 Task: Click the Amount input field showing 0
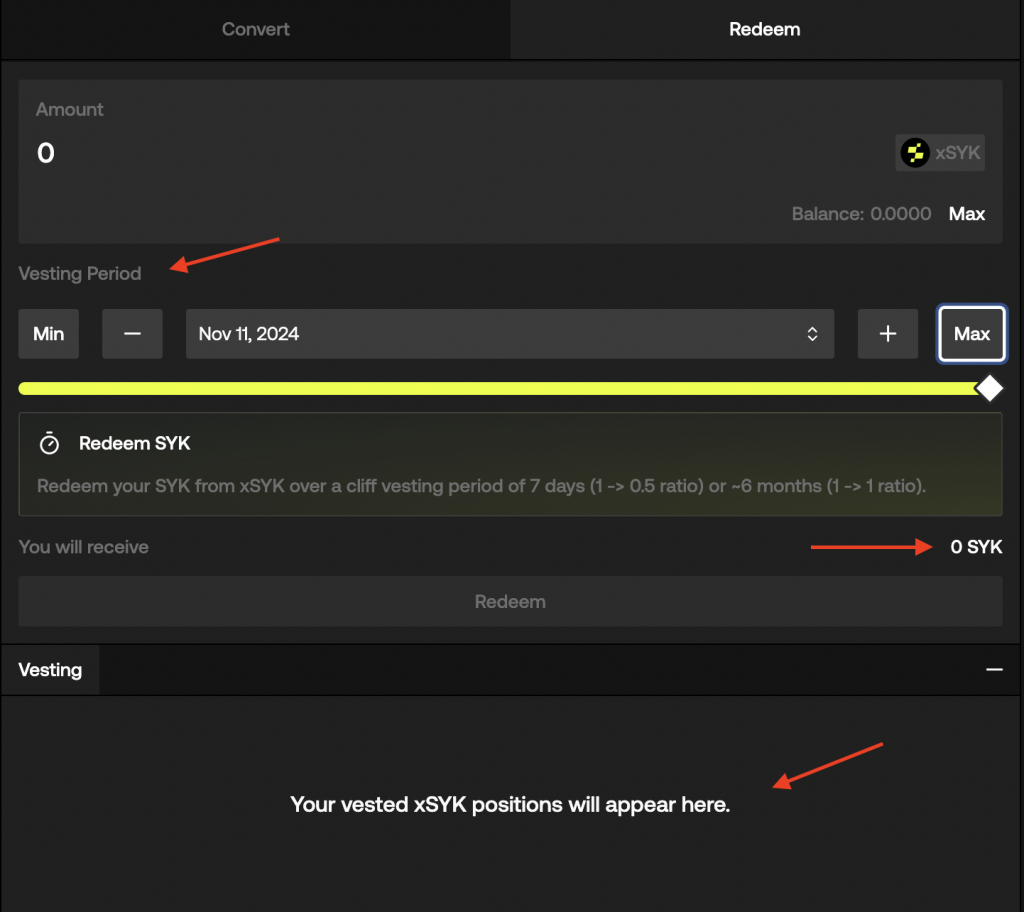click(x=46, y=153)
